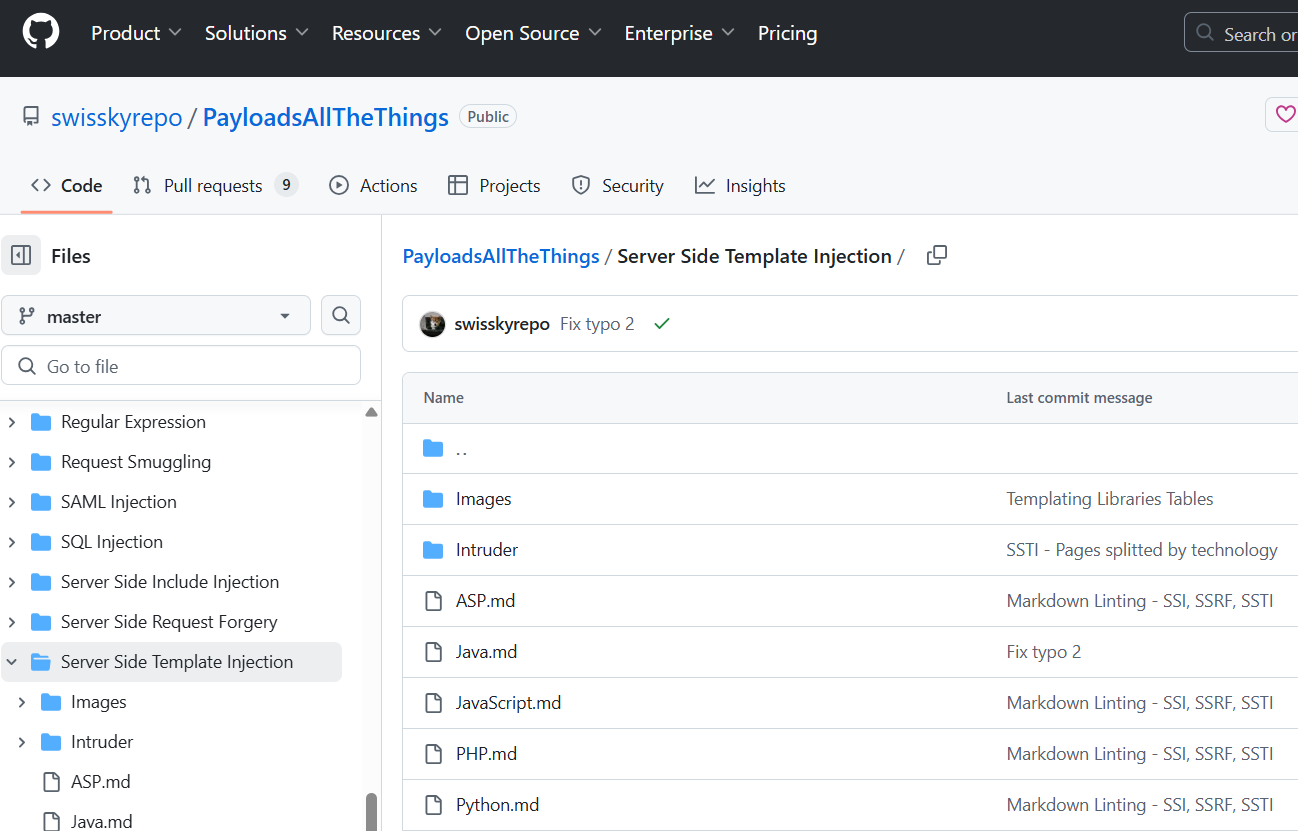Open the Insights tab
The height and width of the screenshot is (831, 1298).
[x=741, y=186]
